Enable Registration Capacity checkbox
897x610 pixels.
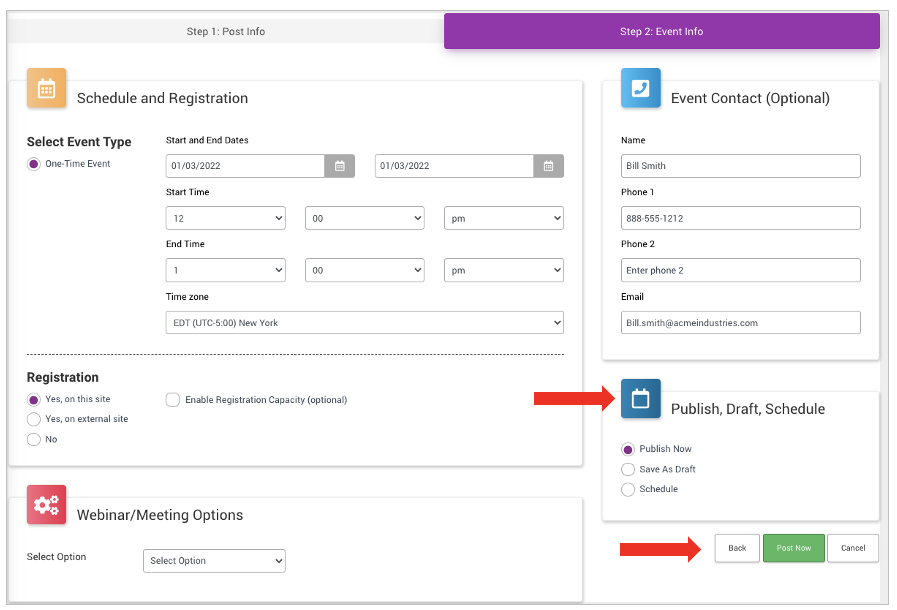[173, 400]
